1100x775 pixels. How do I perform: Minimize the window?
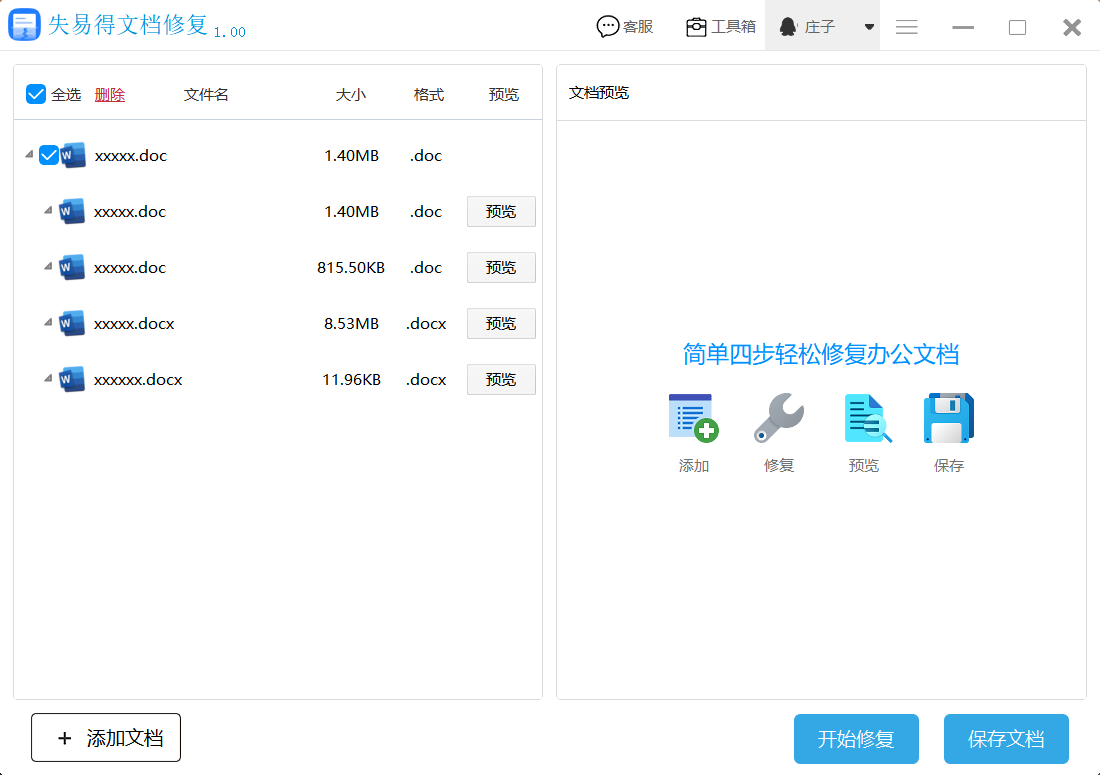(962, 27)
